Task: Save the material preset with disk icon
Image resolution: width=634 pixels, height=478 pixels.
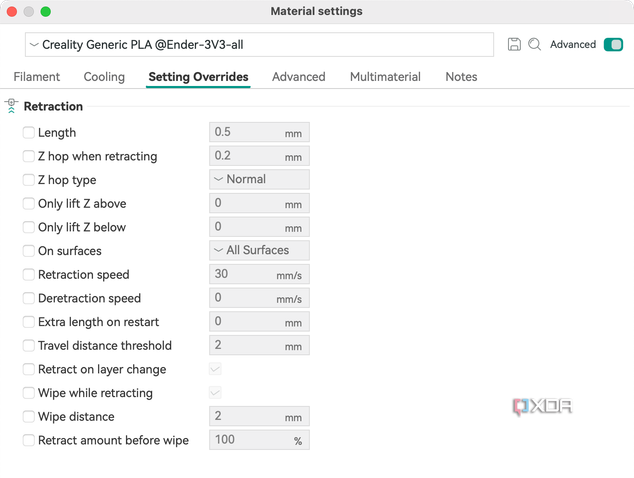Action: [514, 44]
